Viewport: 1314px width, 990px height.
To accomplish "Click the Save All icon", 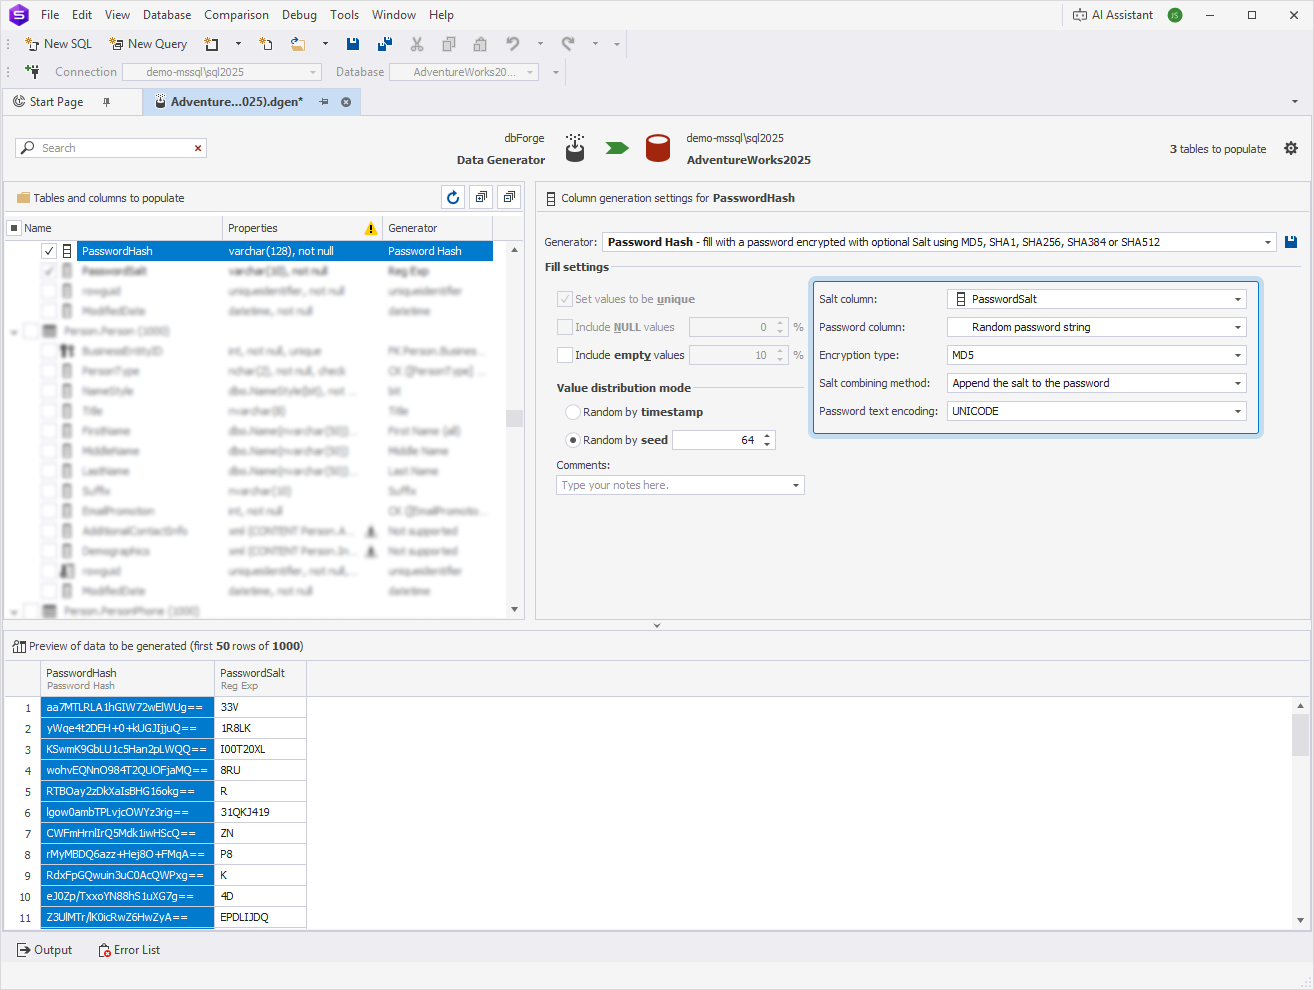I will 385,44.
